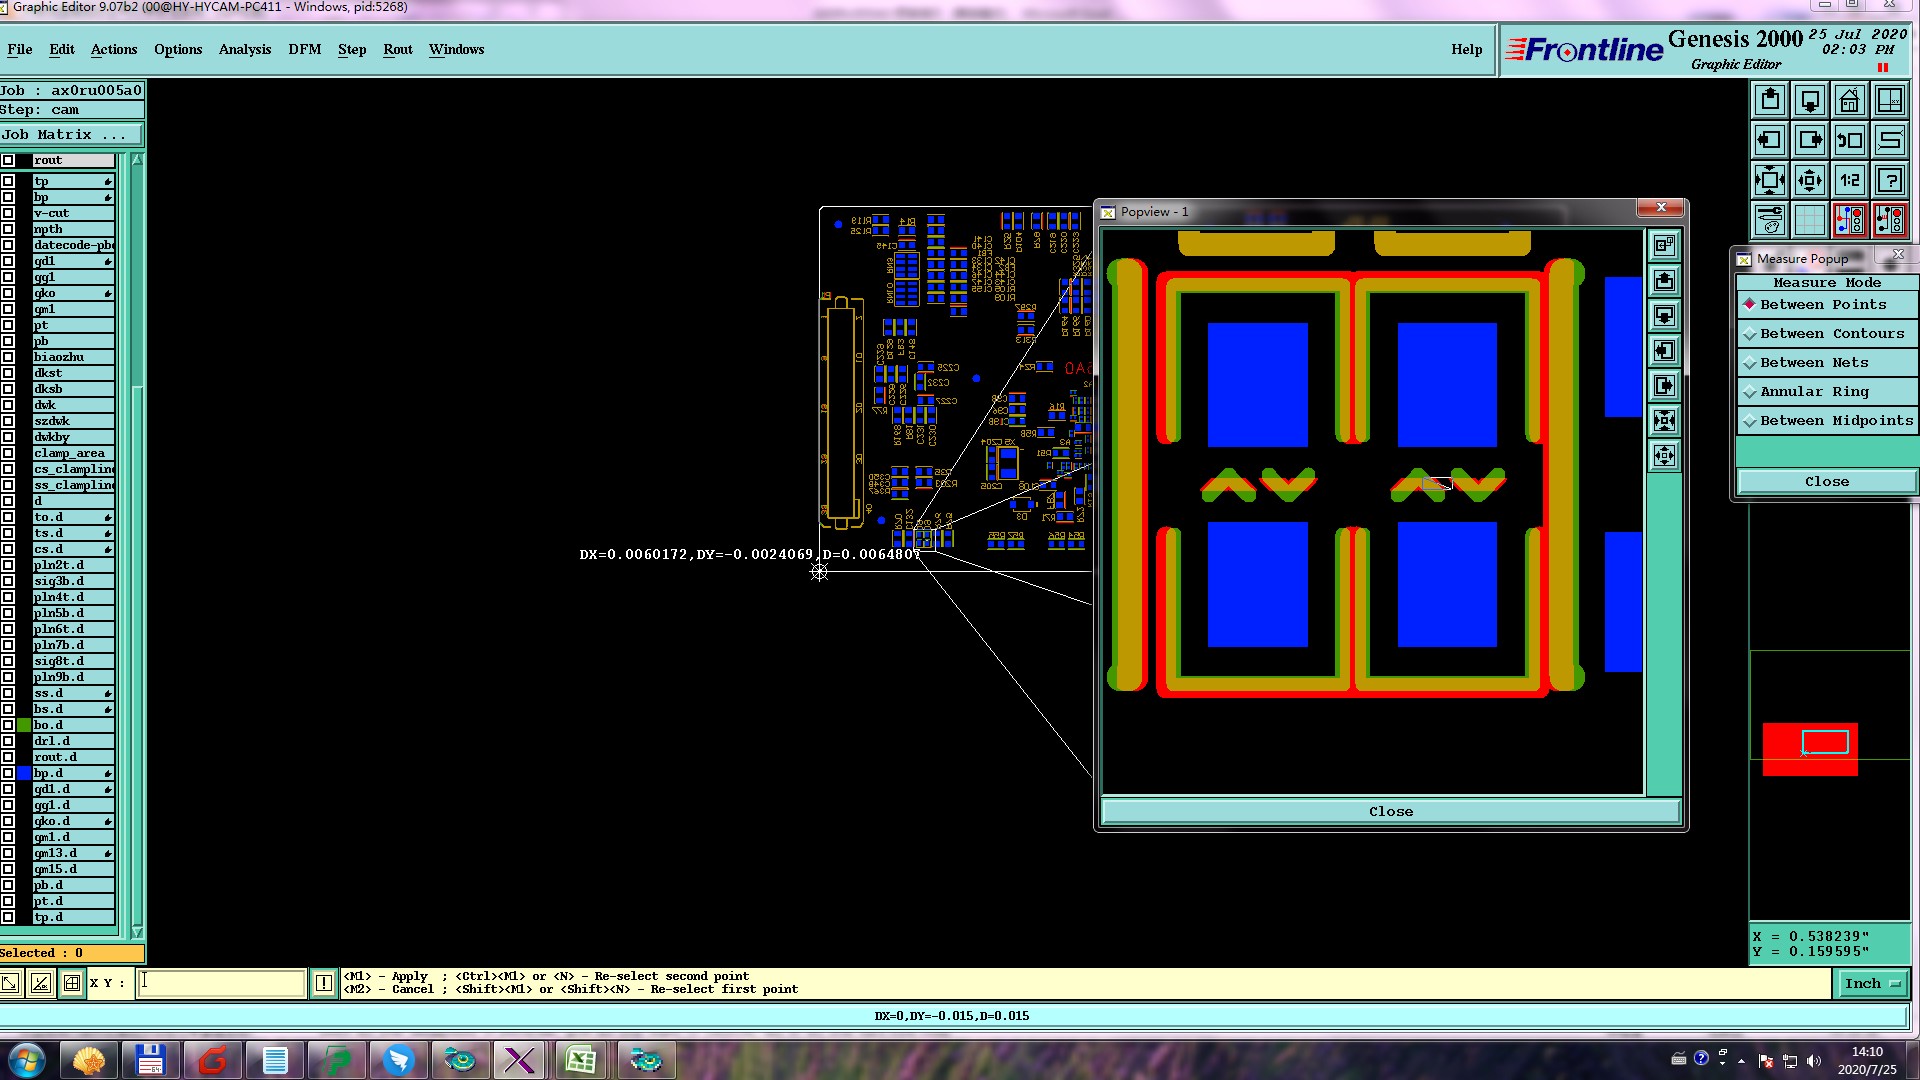Screen dimensions: 1920x1080
Task: Click the question mark help window icon
Action: [x=1890, y=181]
